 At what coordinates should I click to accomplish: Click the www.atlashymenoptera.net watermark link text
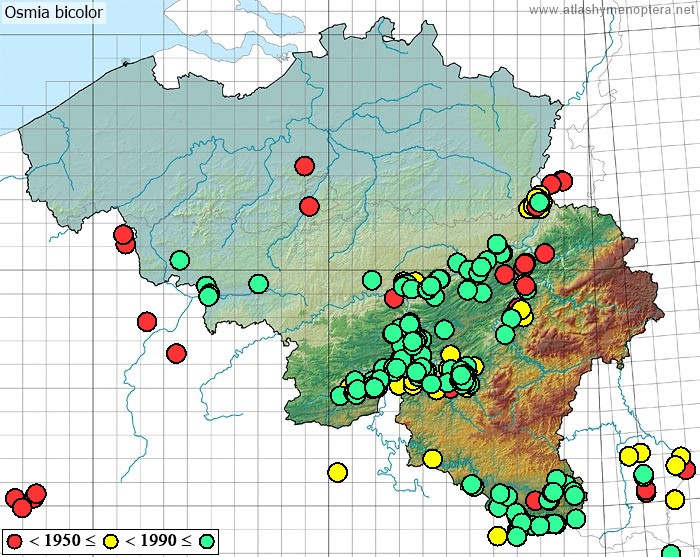pyautogui.click(x=612, y=9)
